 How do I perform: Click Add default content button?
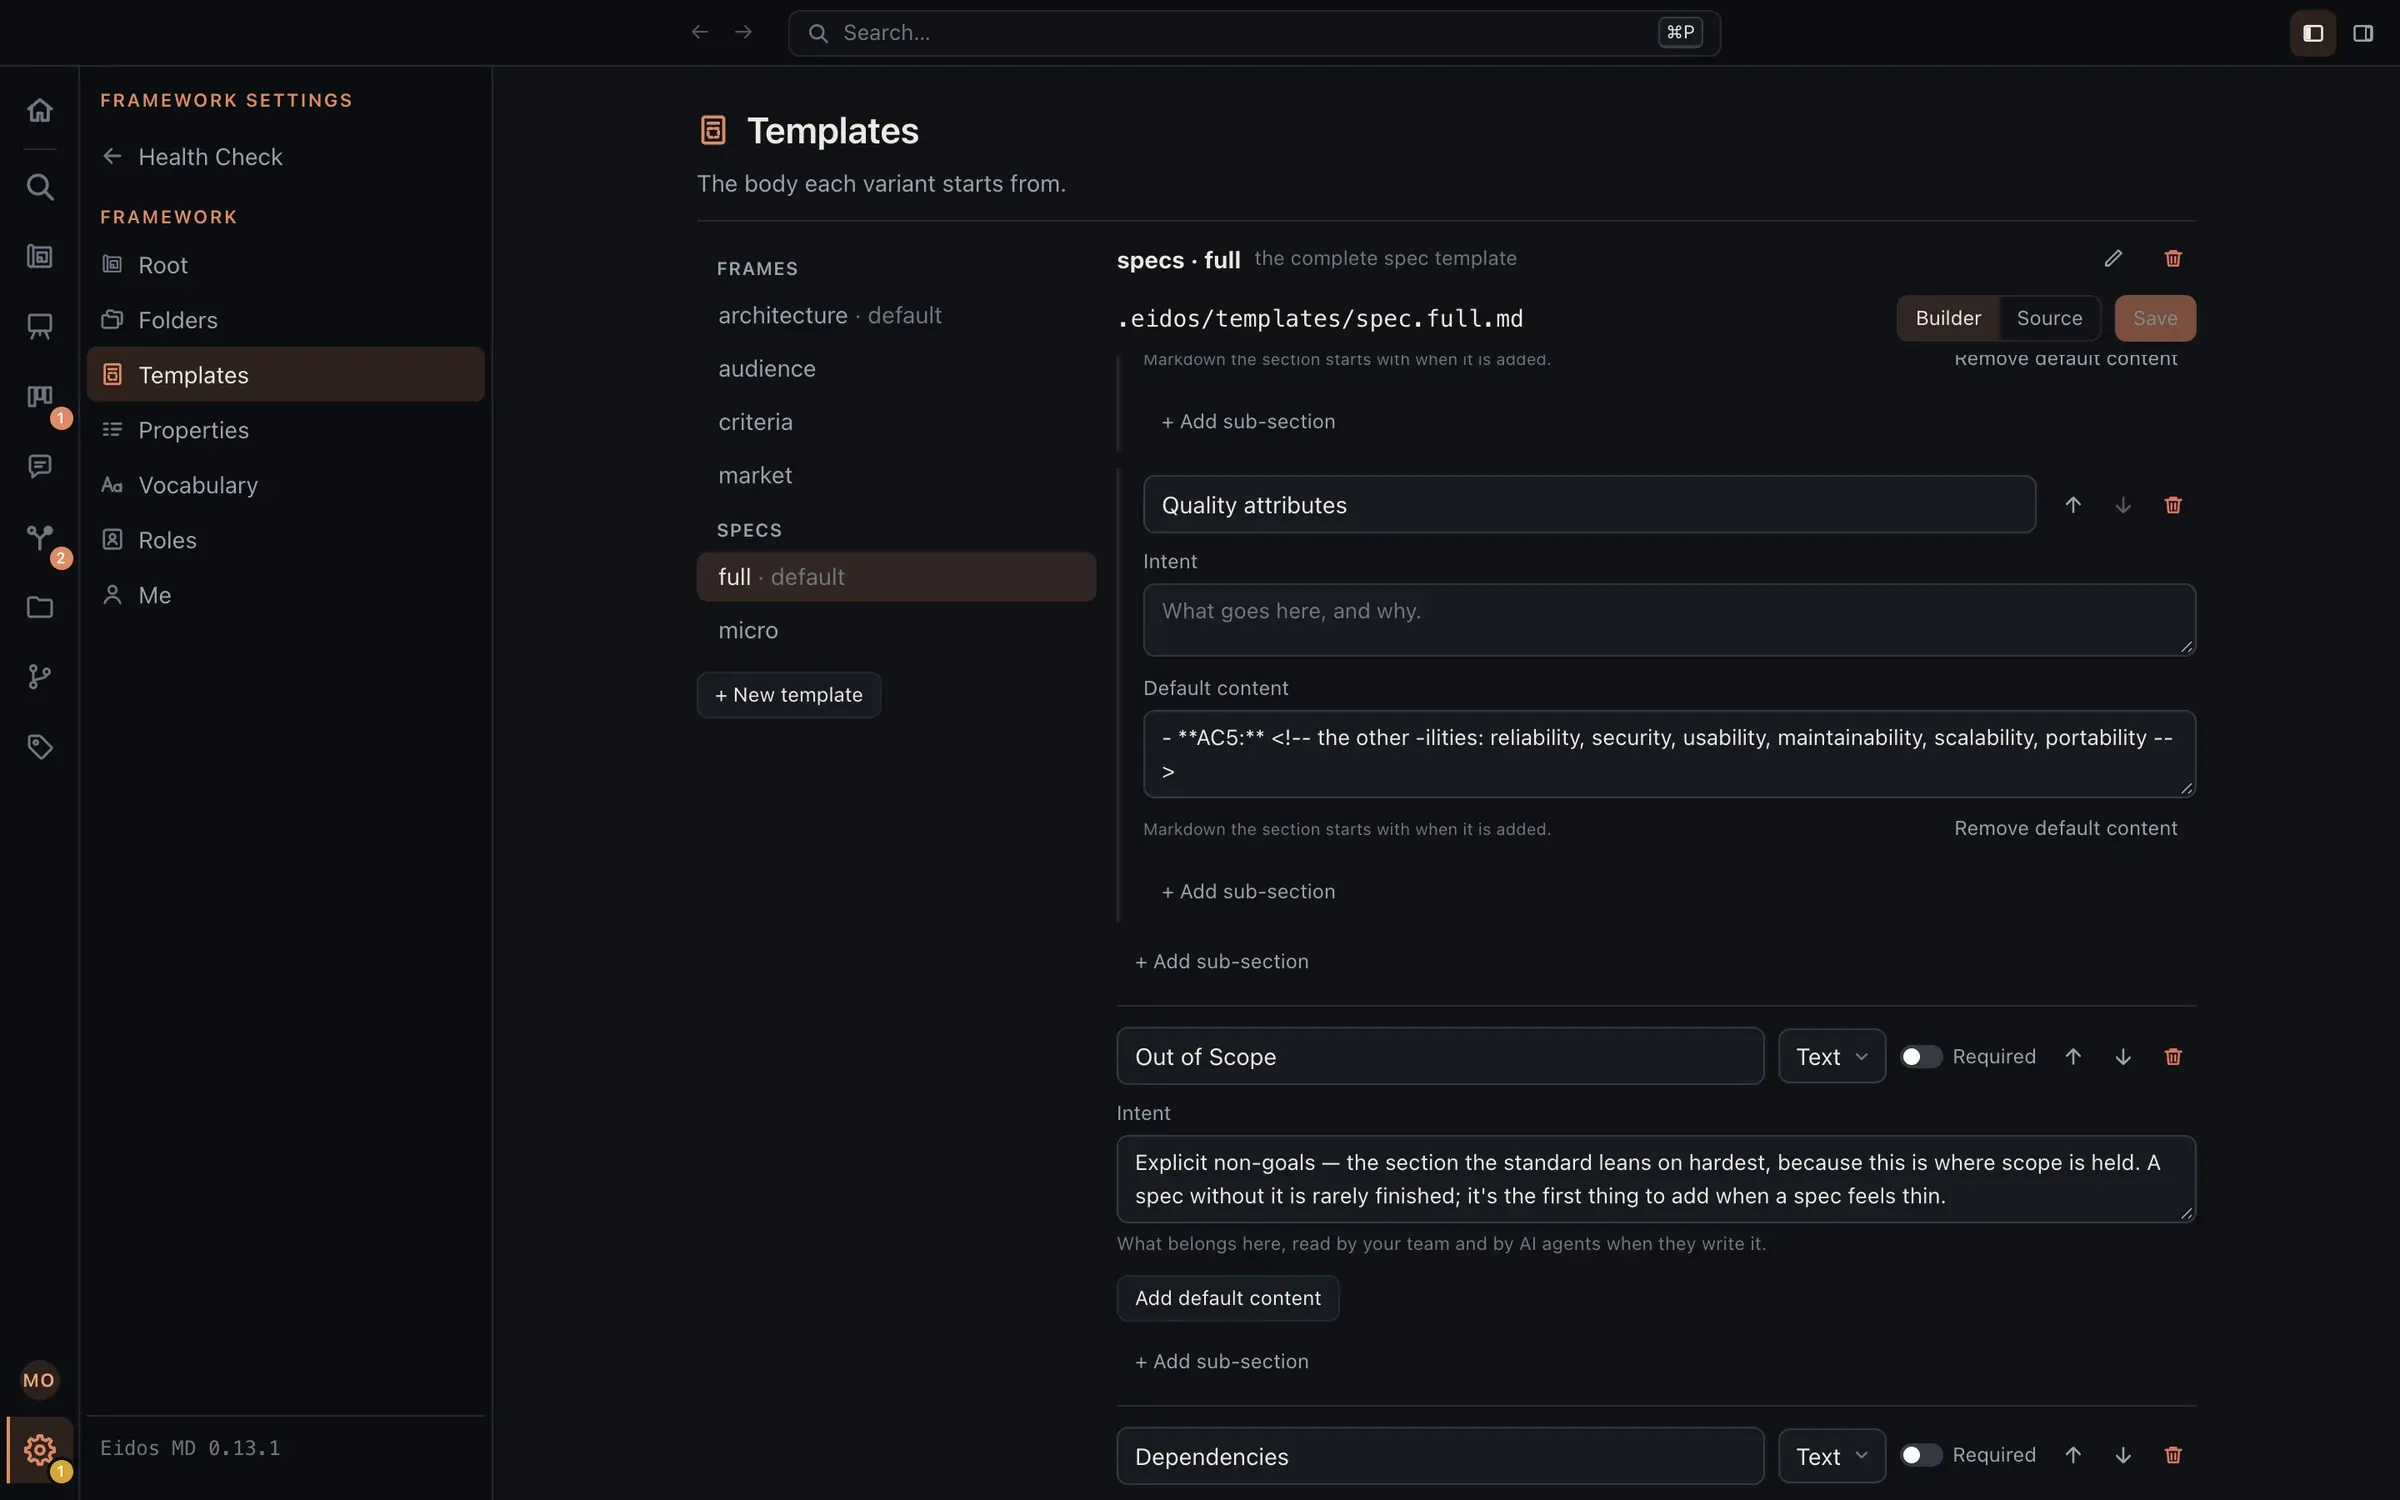pyautogui.click(x=1228, y=1298)
